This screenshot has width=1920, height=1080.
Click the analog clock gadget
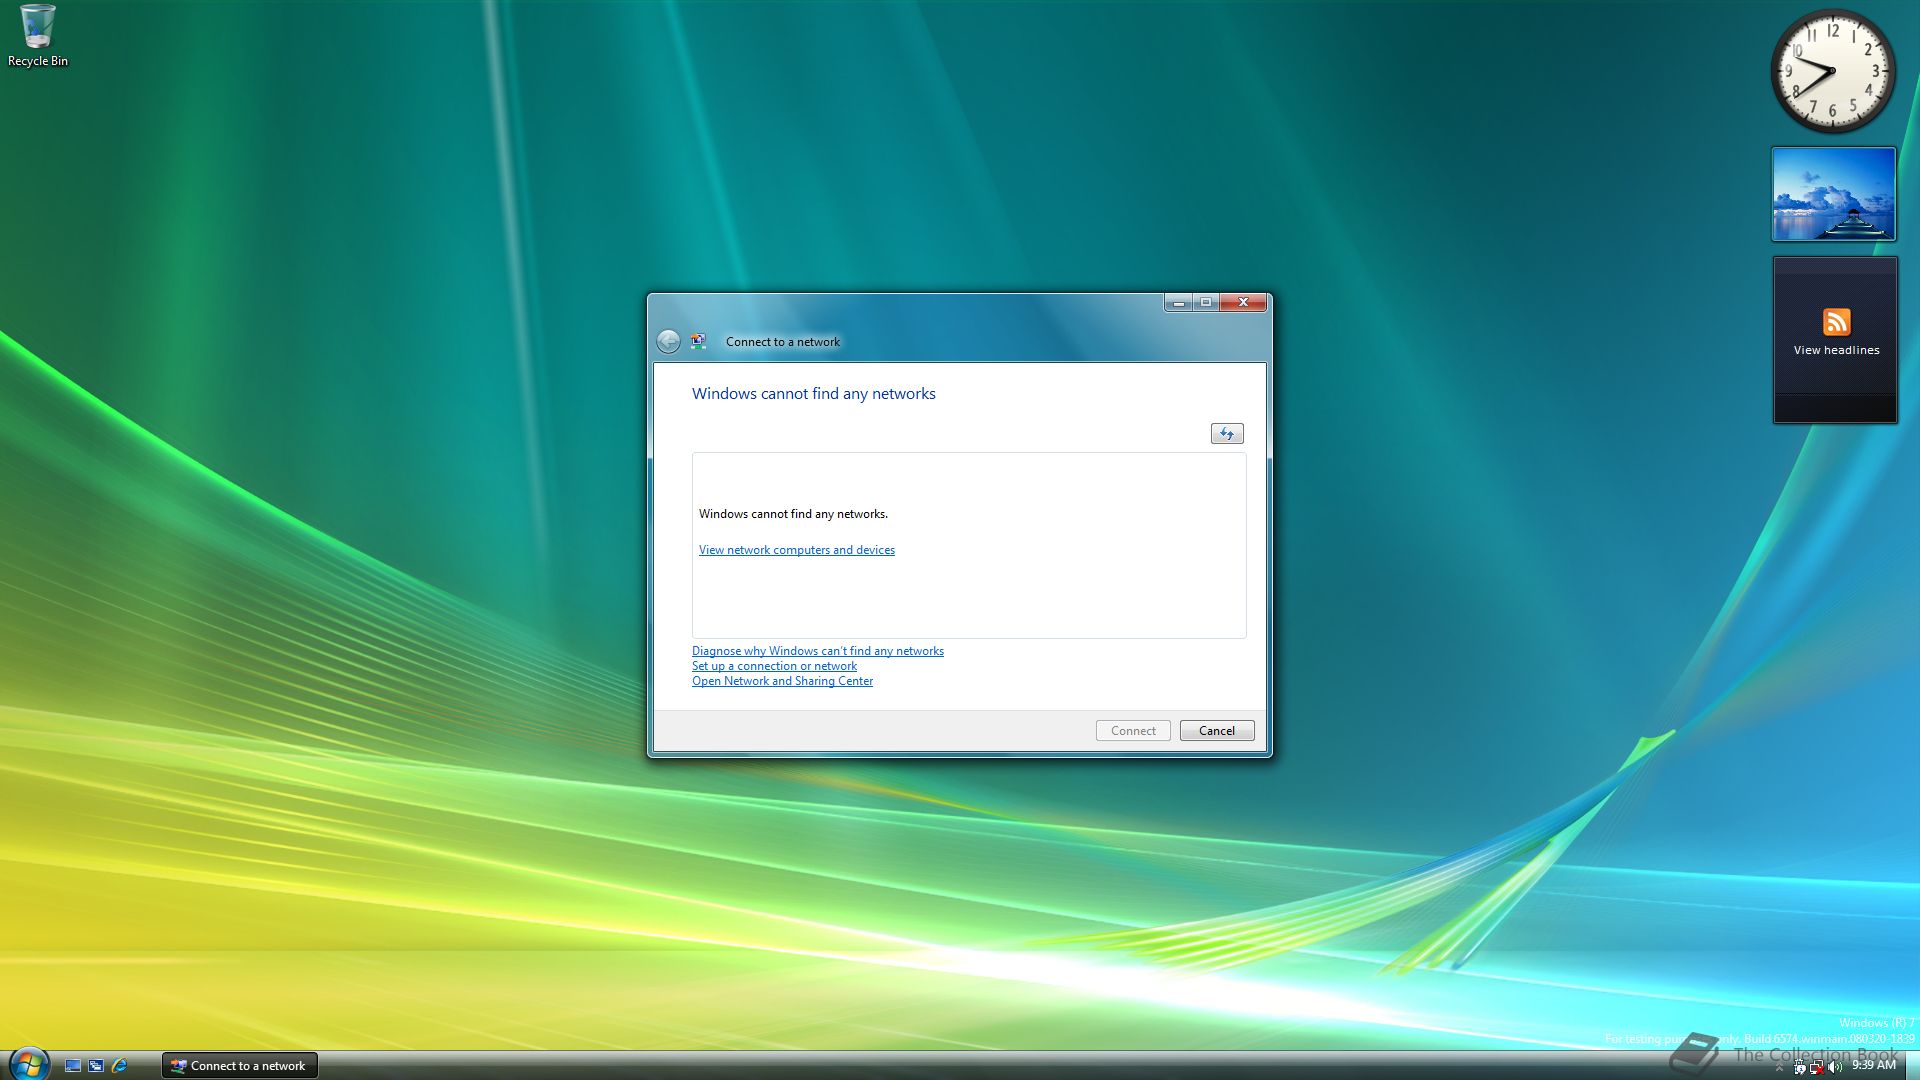coord(1833,71)
